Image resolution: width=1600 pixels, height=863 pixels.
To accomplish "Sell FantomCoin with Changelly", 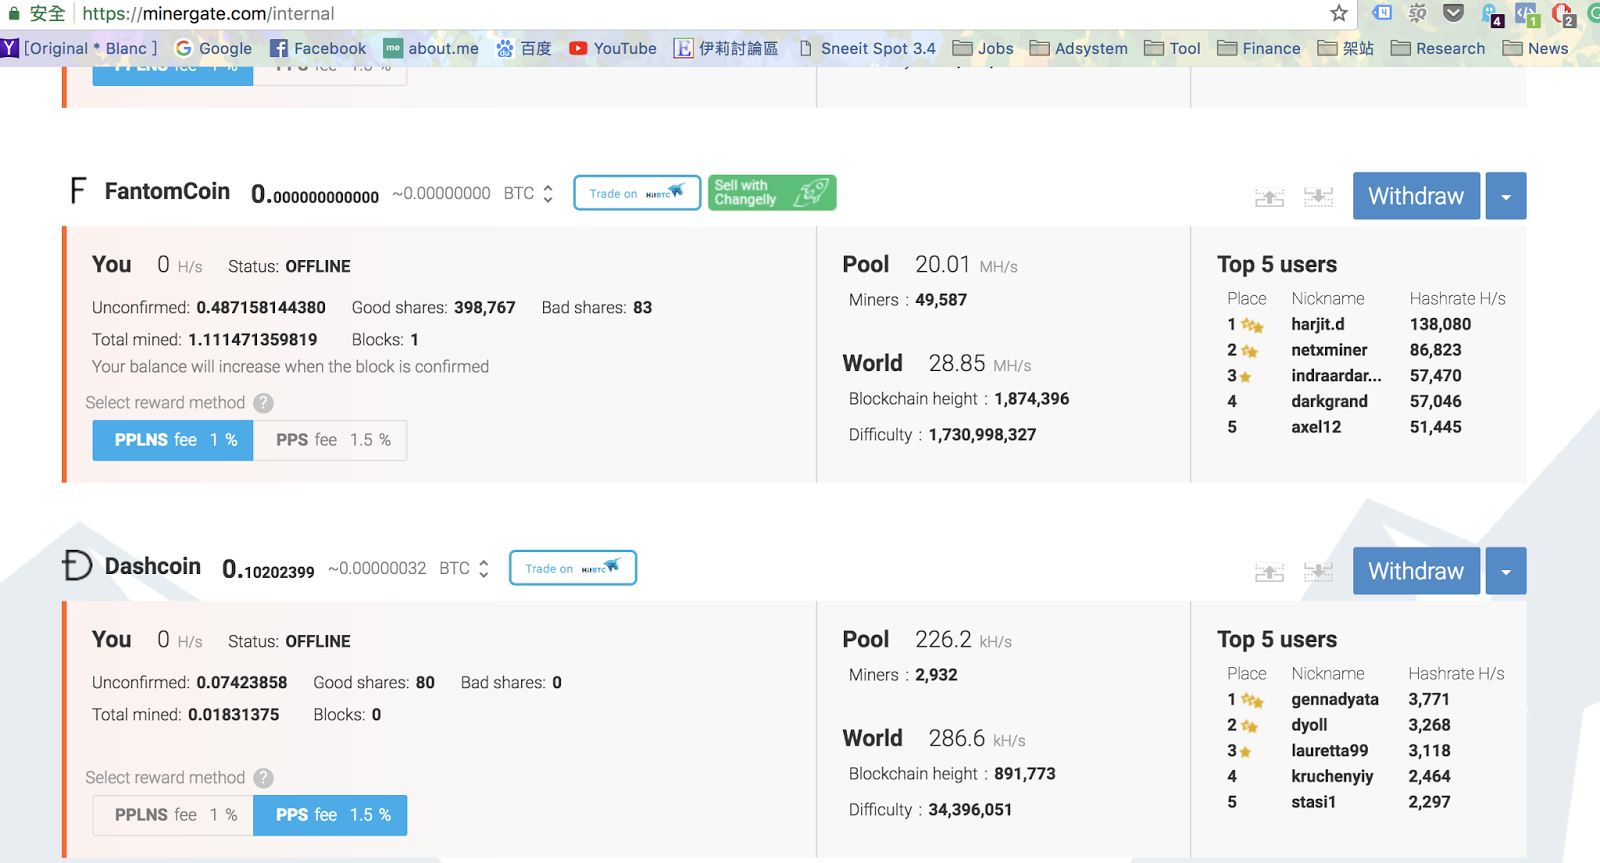I will click(772, 193).
